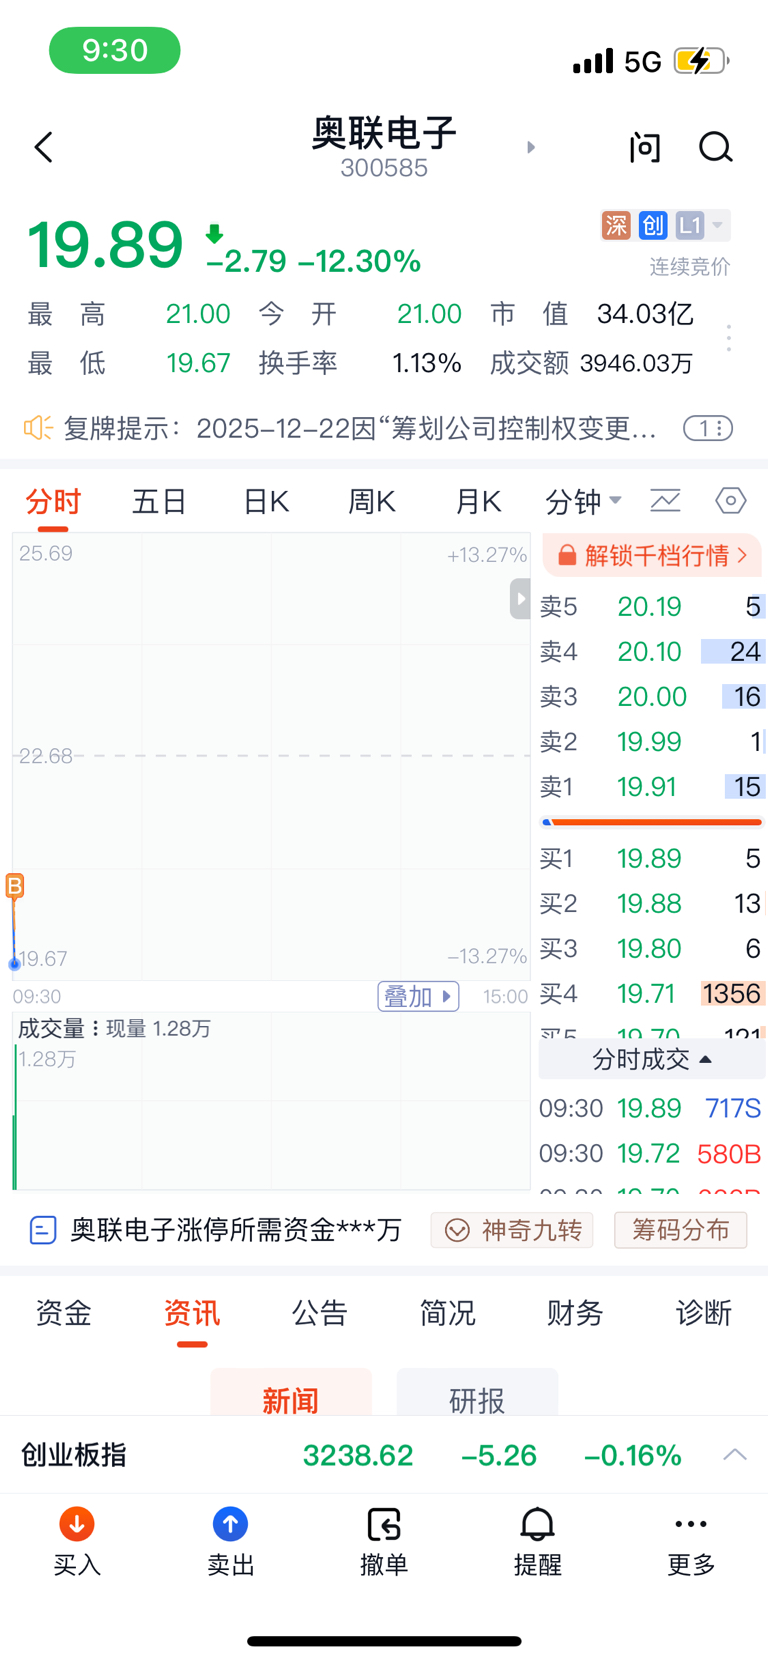Tap the 筹码分布 button
768x1663 pixels.
[x=680, y=1230]
